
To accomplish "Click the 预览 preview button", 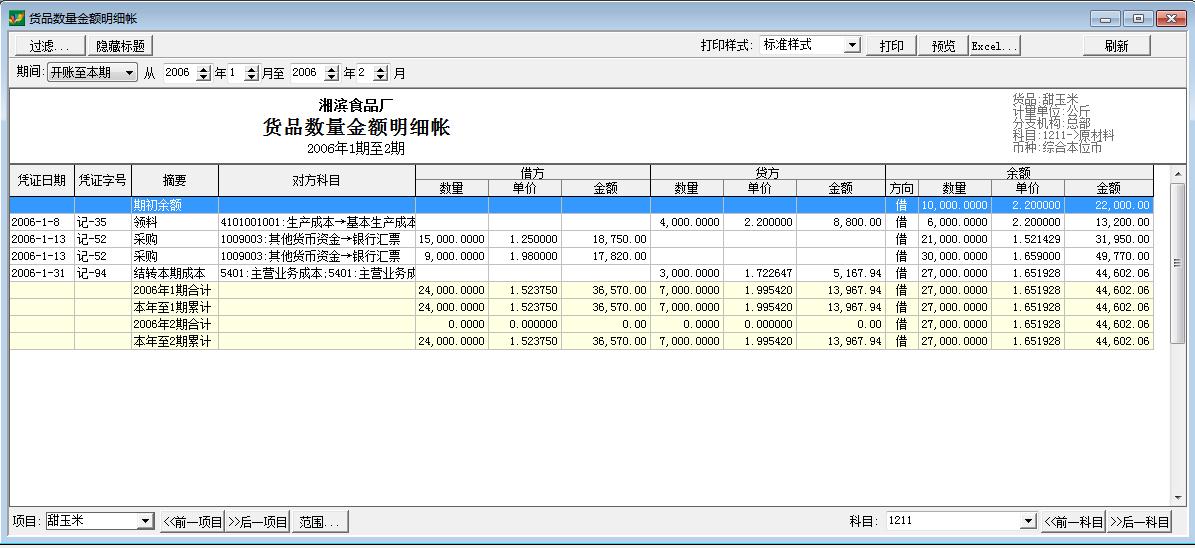I will click(x=943, y=46).
